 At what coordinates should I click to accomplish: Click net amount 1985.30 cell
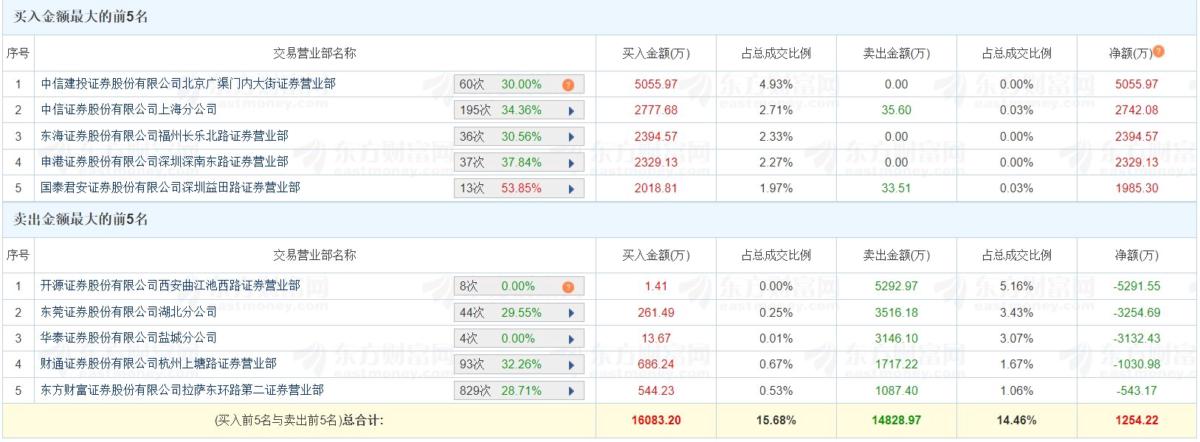(x=1136, y=188)
